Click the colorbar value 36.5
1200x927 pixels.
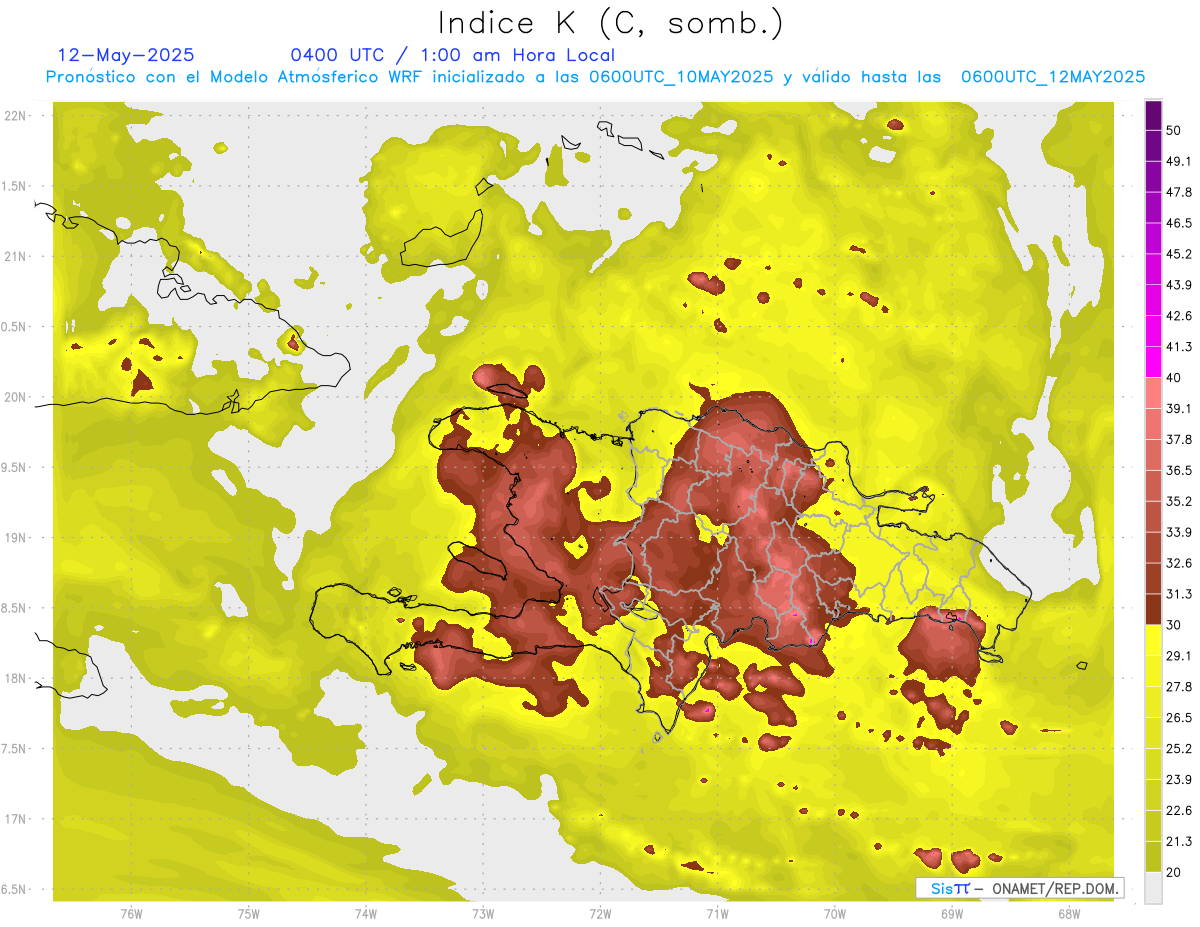point(1178,470)
